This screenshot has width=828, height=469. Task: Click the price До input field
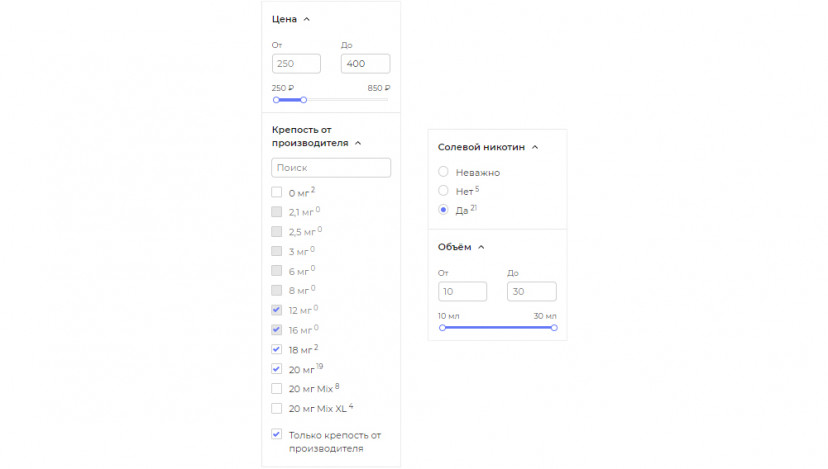click(x=365, y=63)
